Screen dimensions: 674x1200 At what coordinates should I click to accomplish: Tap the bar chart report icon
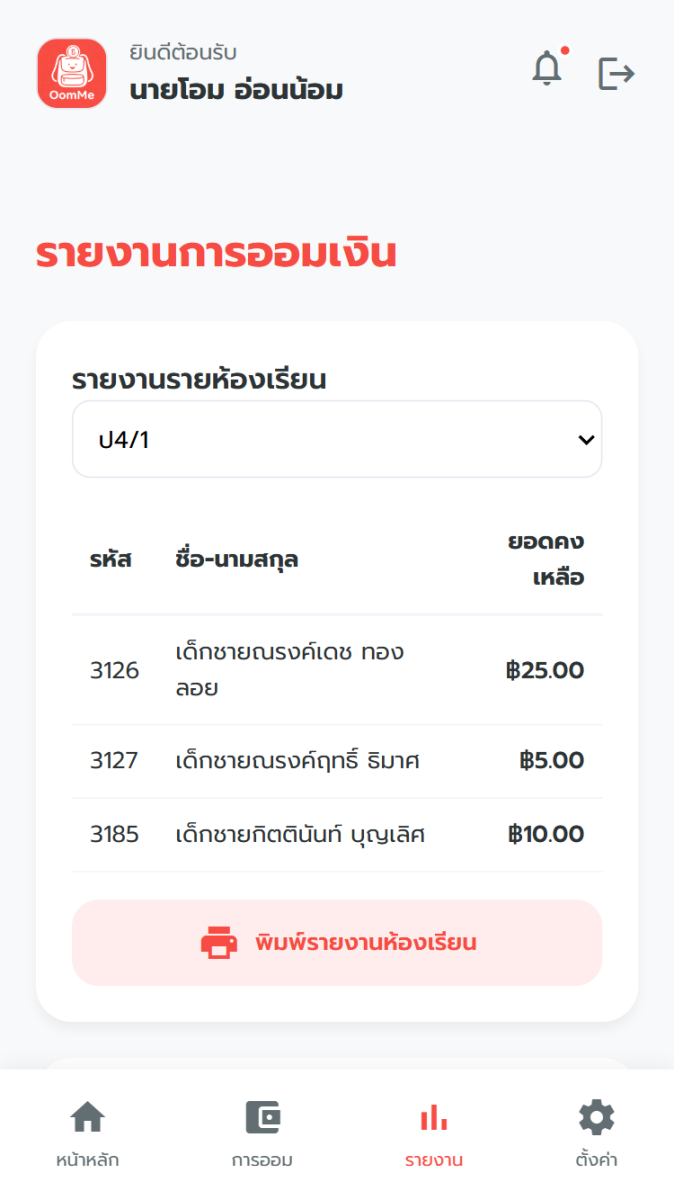(433, 1117)
